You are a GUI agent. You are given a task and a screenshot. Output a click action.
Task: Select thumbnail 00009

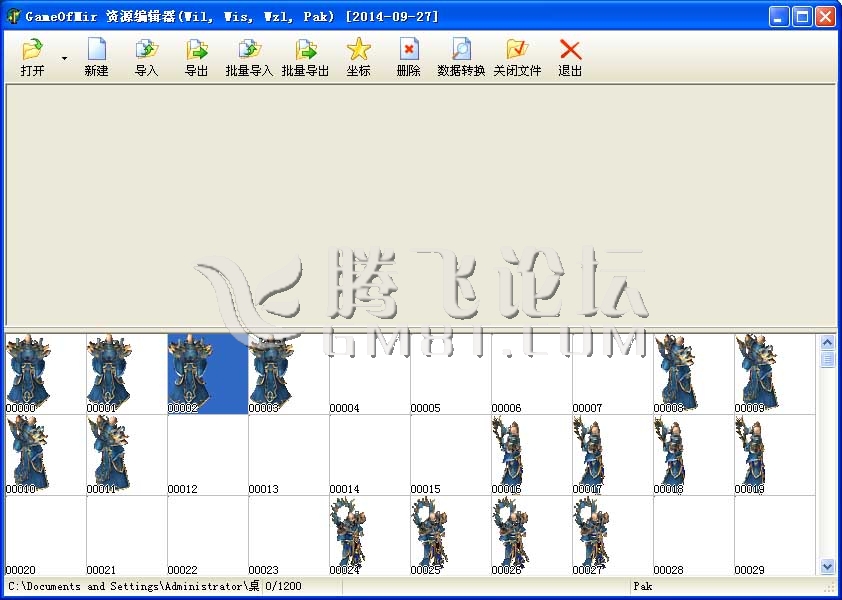[775, 374]
